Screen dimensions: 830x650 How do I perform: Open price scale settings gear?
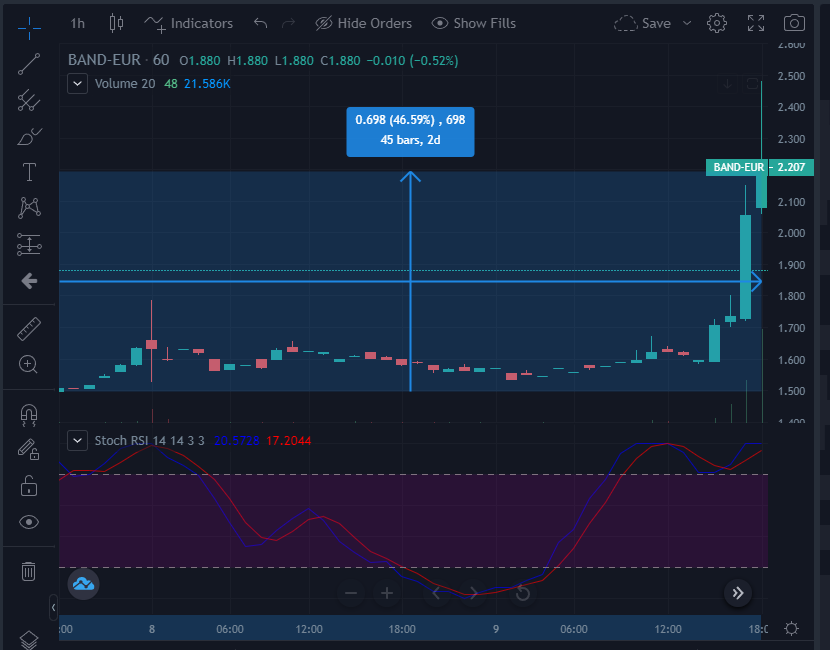point(792,628)
